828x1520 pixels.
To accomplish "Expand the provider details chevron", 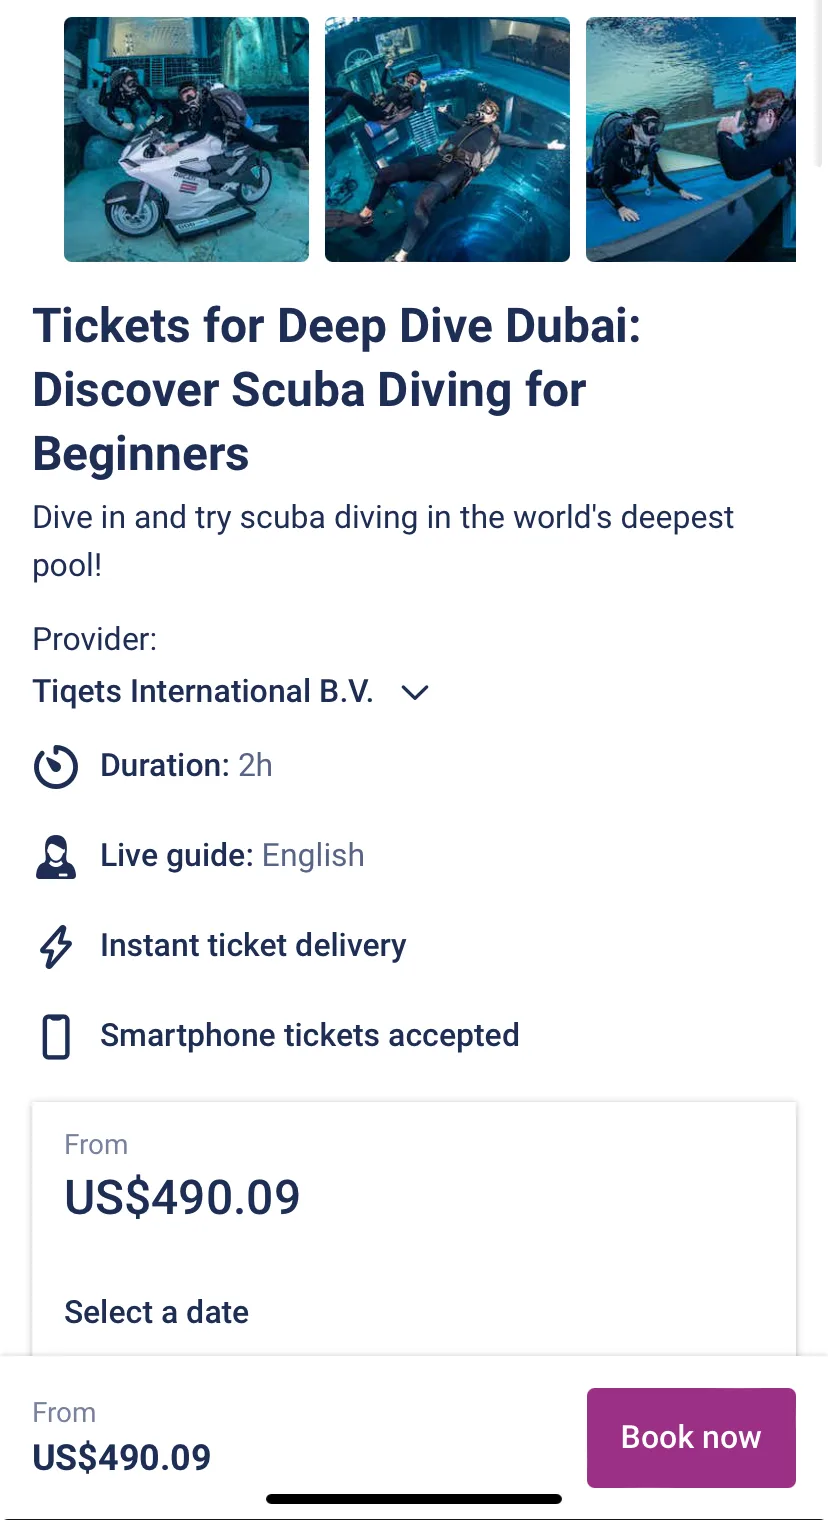I will (x=414, y=692).
